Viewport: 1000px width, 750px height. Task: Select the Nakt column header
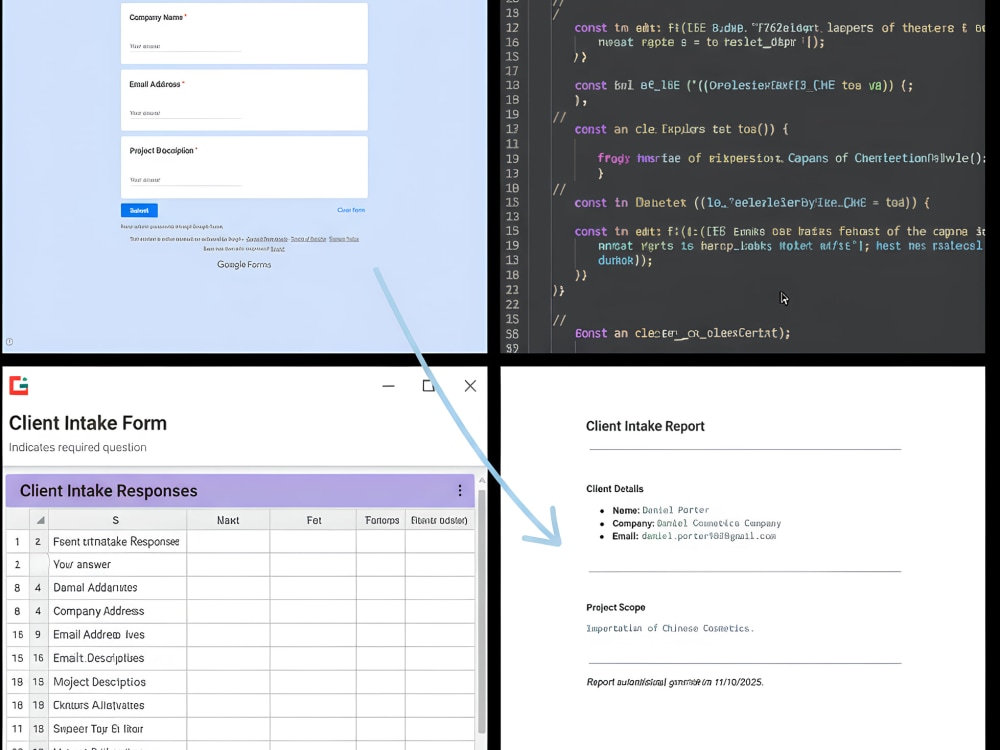coord(228,520)
